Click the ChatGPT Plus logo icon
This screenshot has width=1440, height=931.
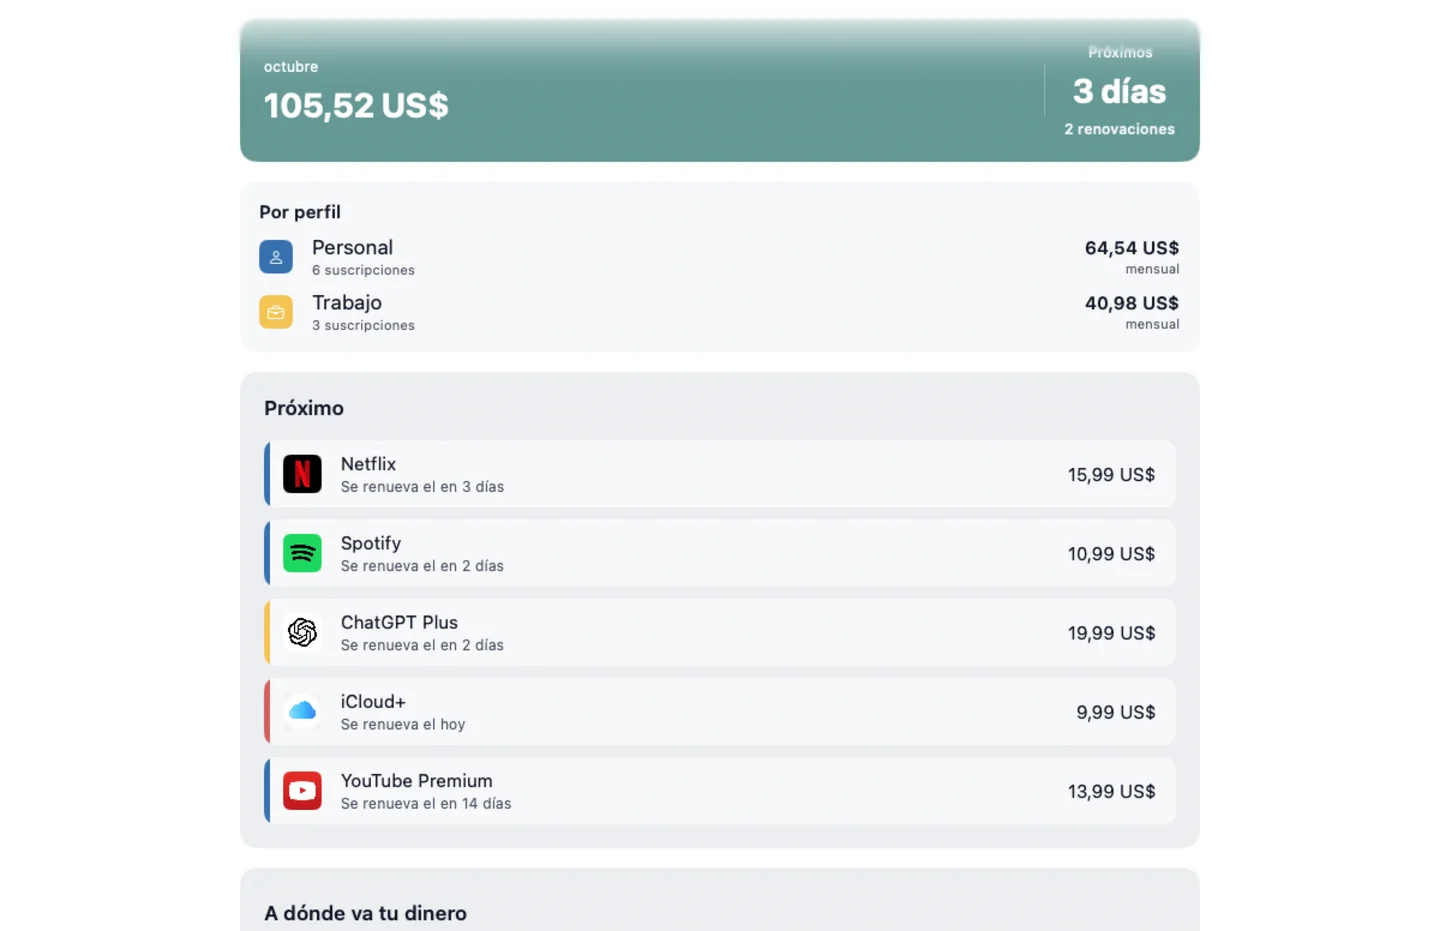(x=302, y=632)
